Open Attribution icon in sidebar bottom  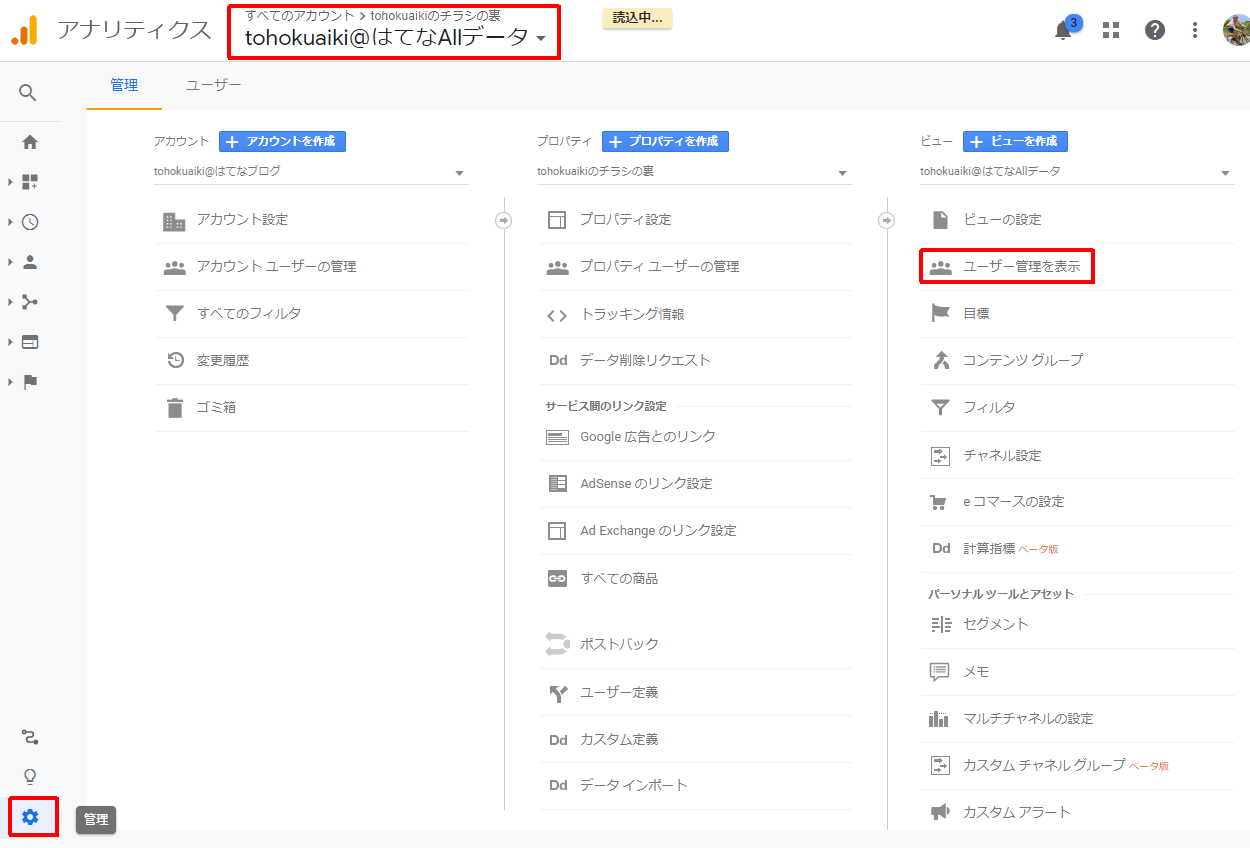(x=30, y=737)
